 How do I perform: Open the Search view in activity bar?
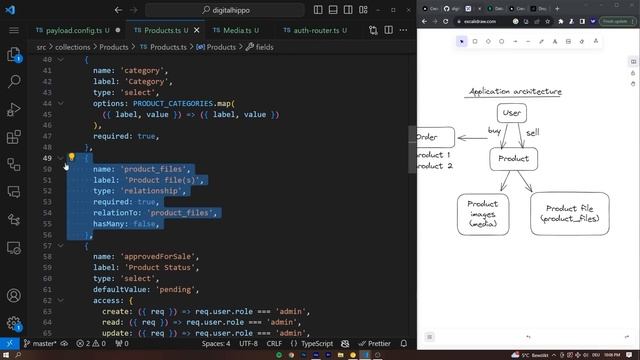pos(14,82)
